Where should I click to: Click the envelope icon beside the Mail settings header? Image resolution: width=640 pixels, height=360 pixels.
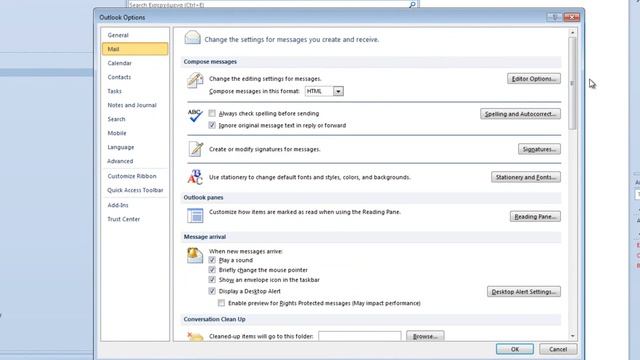click(192, 38)
